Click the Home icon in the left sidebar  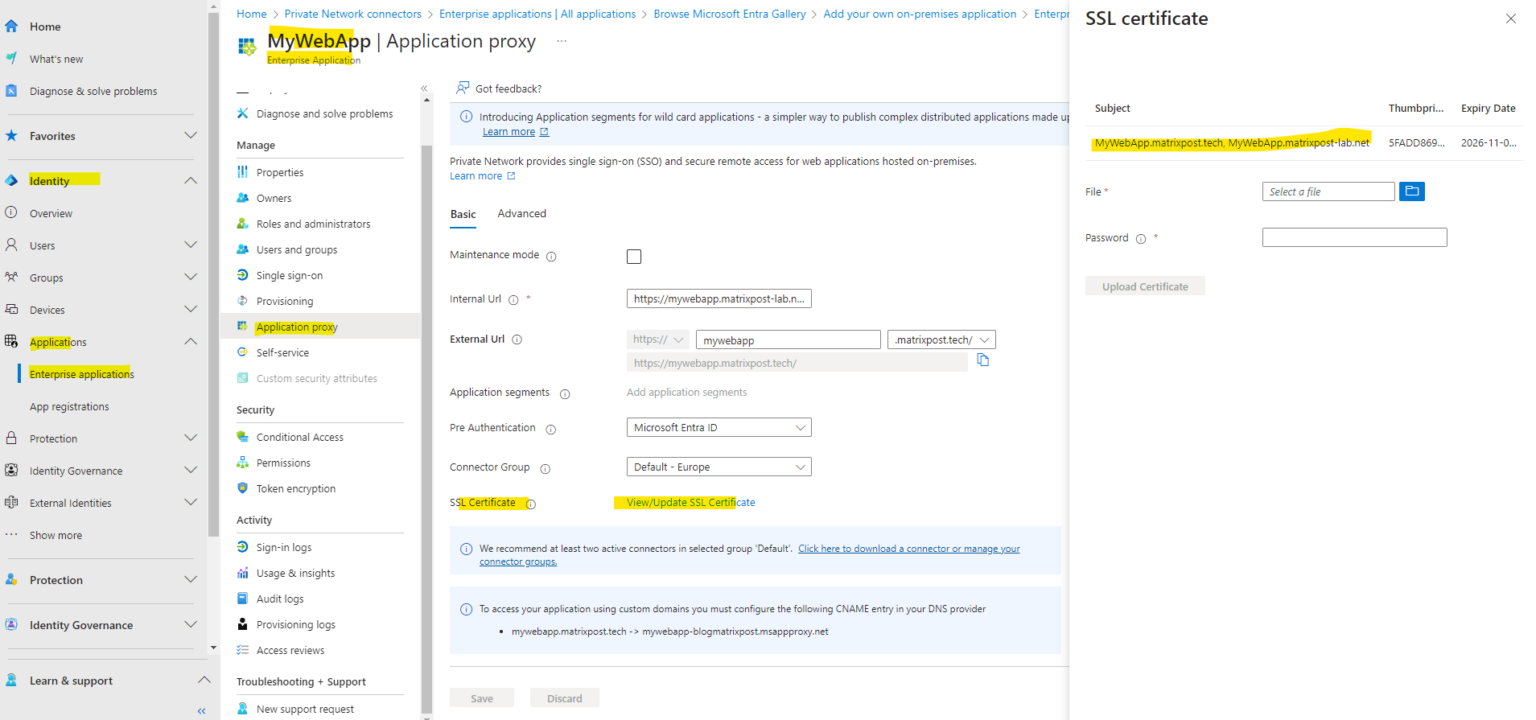point(10,26)
